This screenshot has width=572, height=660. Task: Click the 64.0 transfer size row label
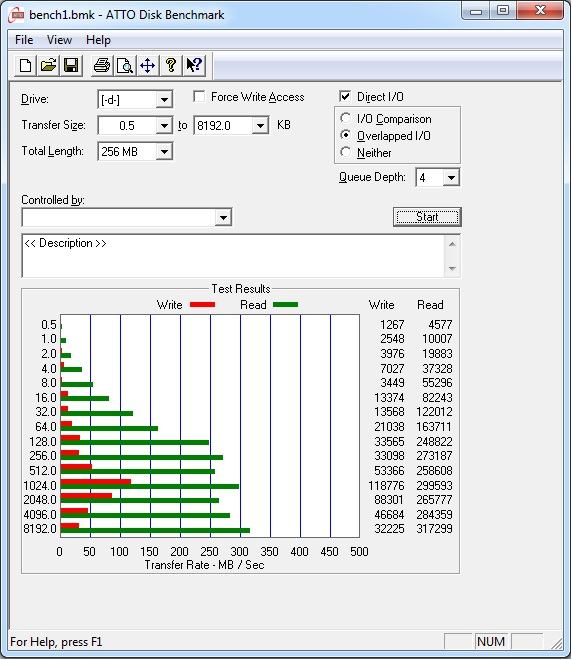pyautogui.click(x=45, y=427)
